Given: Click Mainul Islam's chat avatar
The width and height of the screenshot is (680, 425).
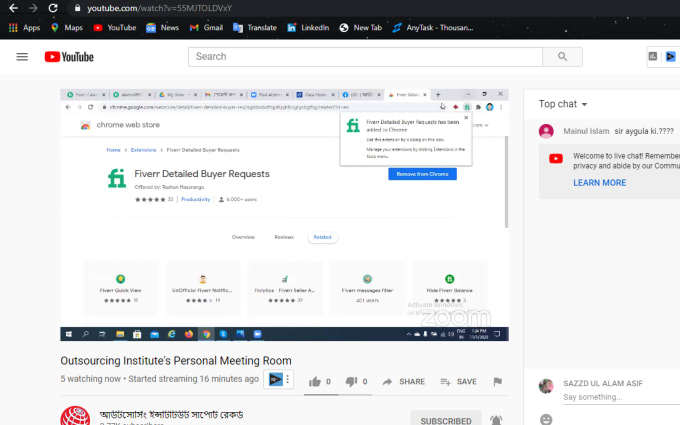Looking at the screenshot, I should (546, 131).
